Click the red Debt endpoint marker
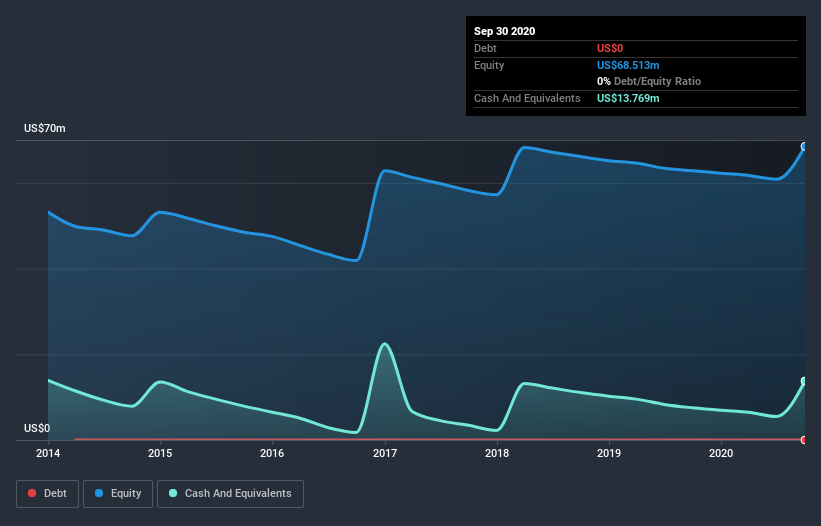821x526 pixels. click(804, 440)
